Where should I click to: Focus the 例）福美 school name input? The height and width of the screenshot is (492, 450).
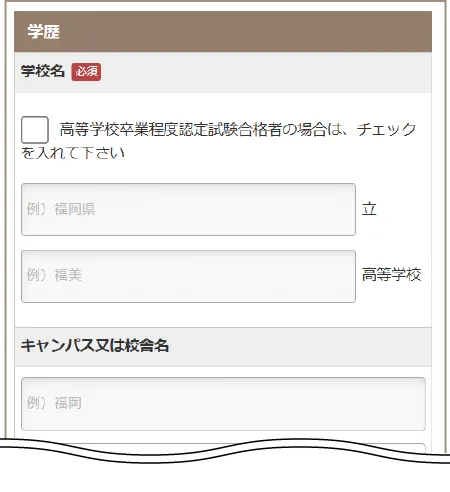click(x=188, y=276)
